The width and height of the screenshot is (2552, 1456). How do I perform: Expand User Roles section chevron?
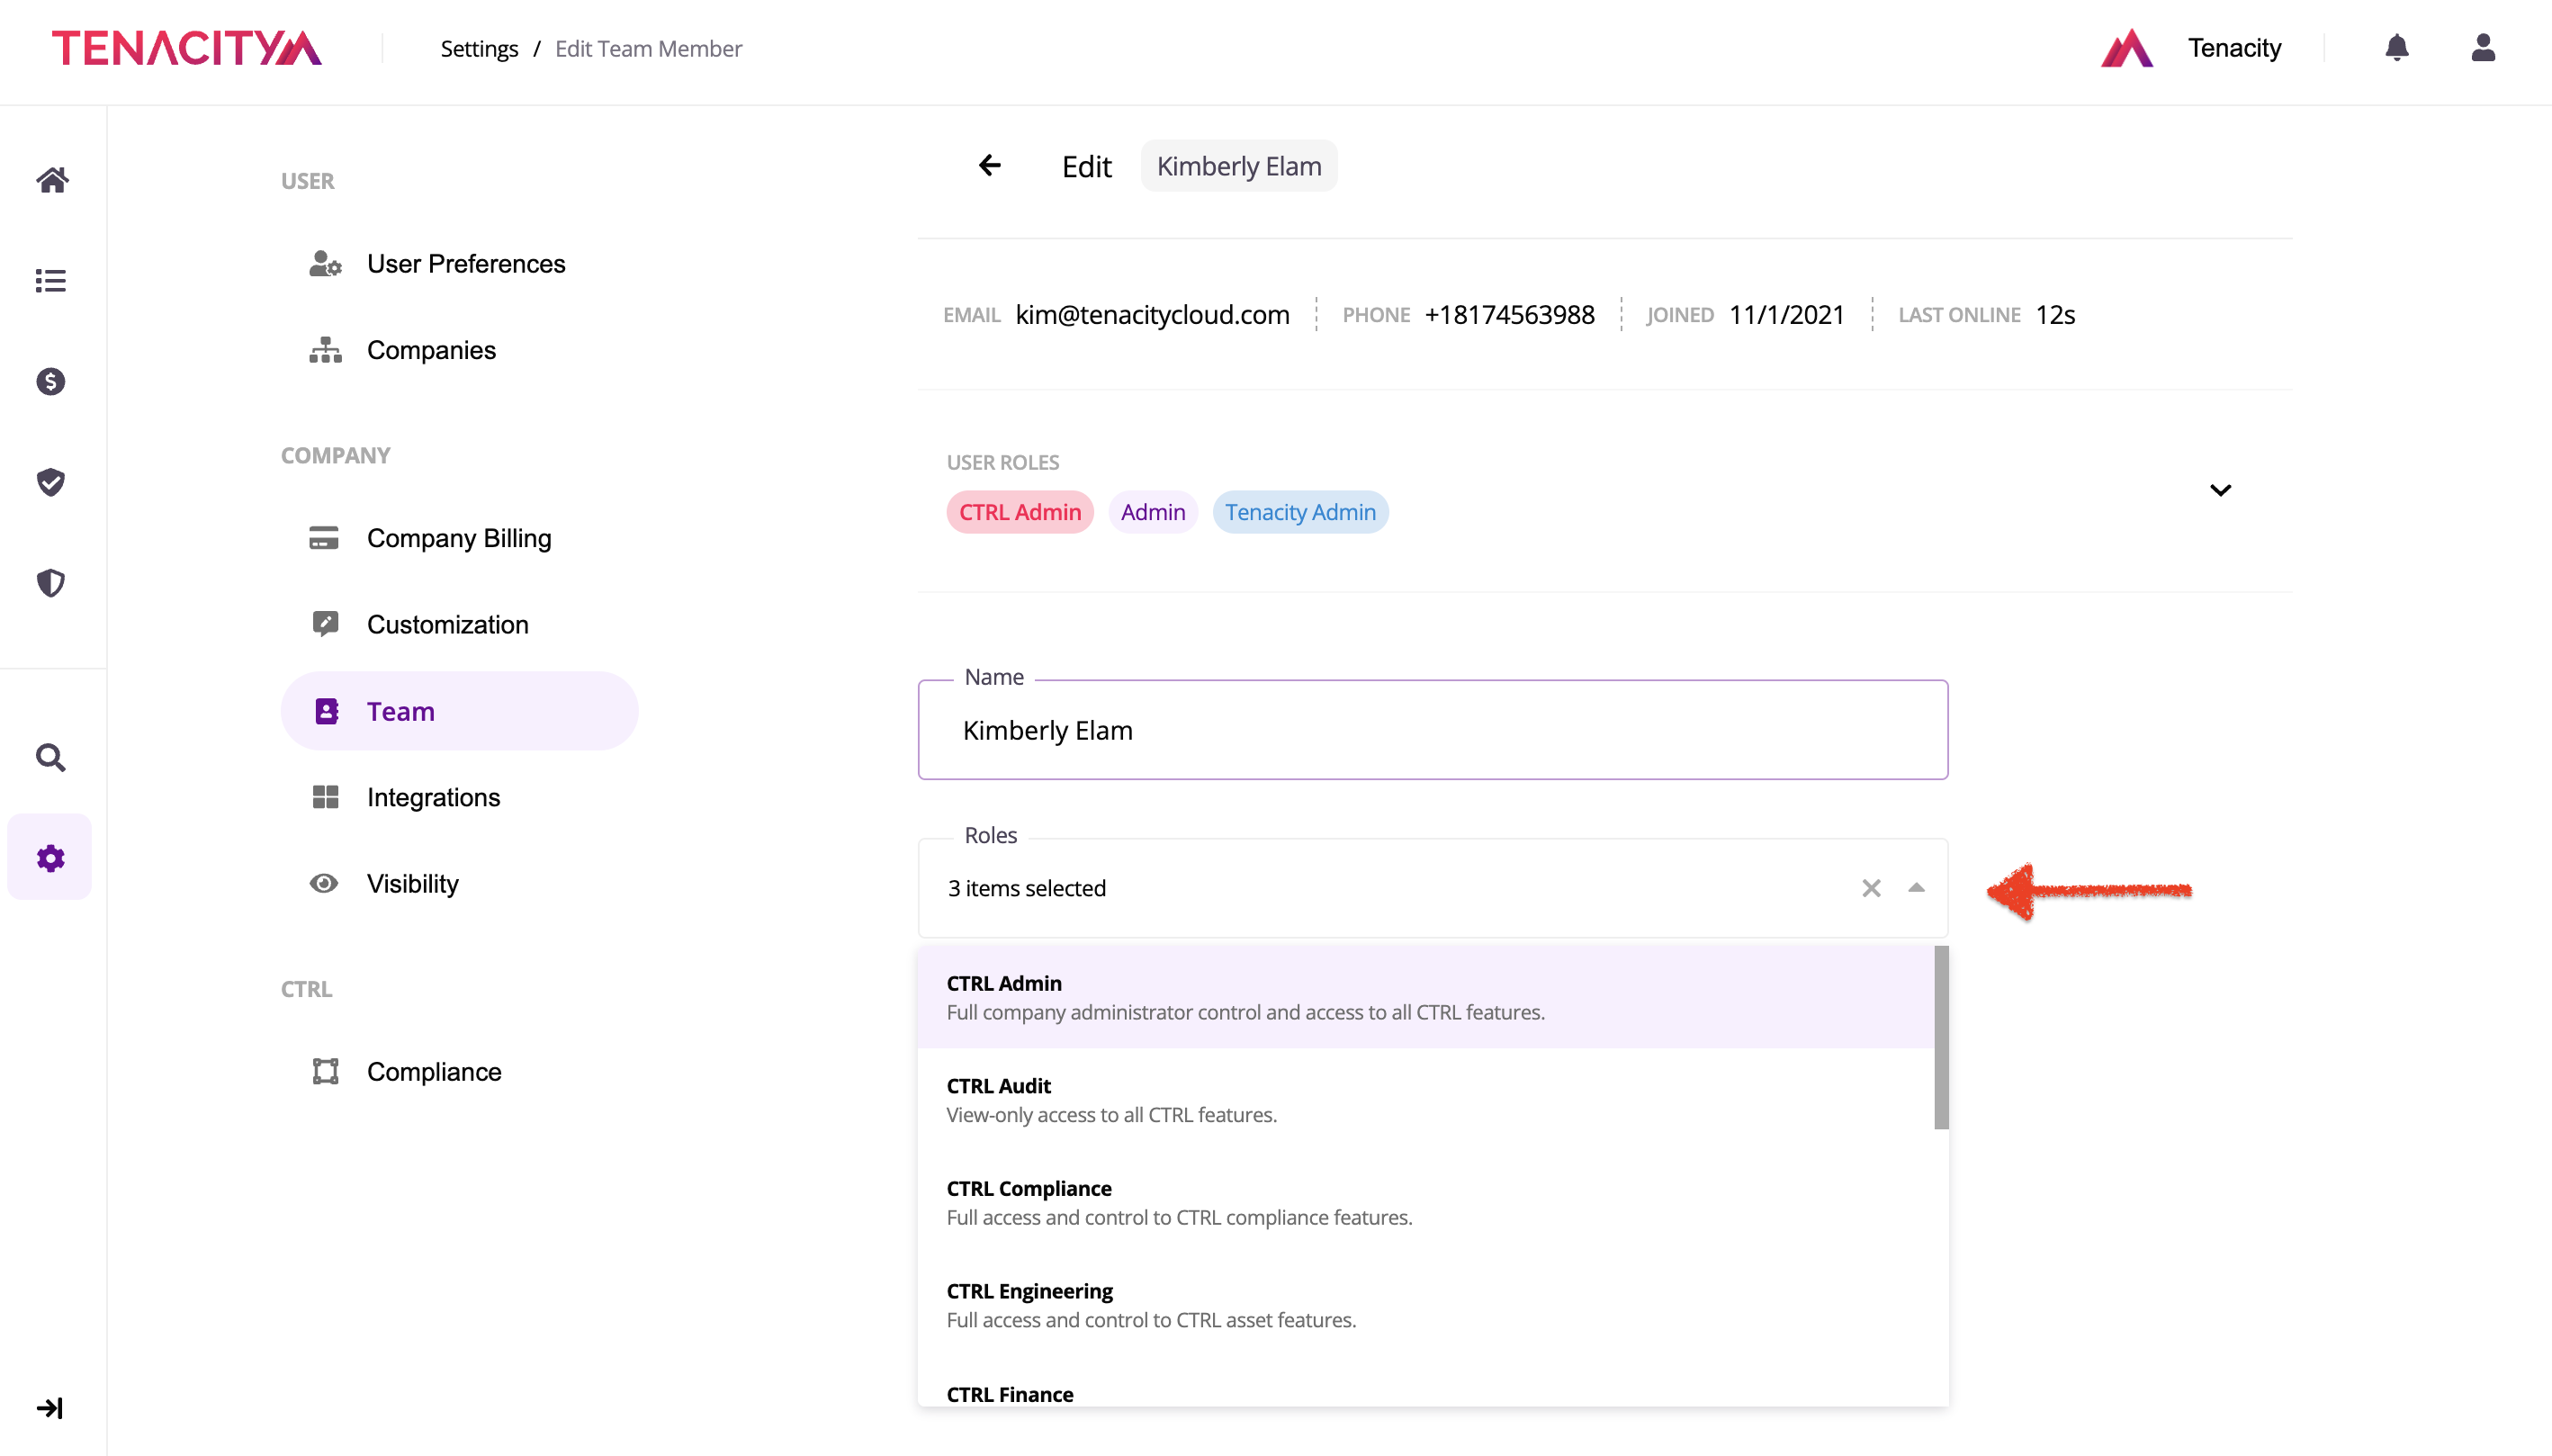click(2220, 490)
